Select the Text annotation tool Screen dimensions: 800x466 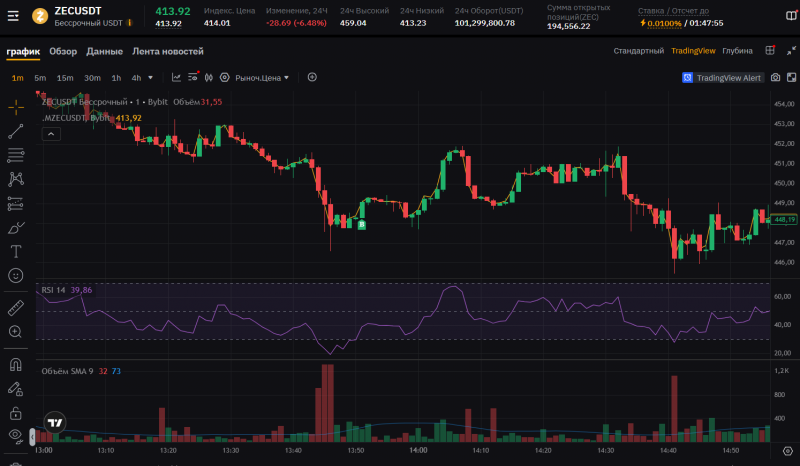(16, 252)
